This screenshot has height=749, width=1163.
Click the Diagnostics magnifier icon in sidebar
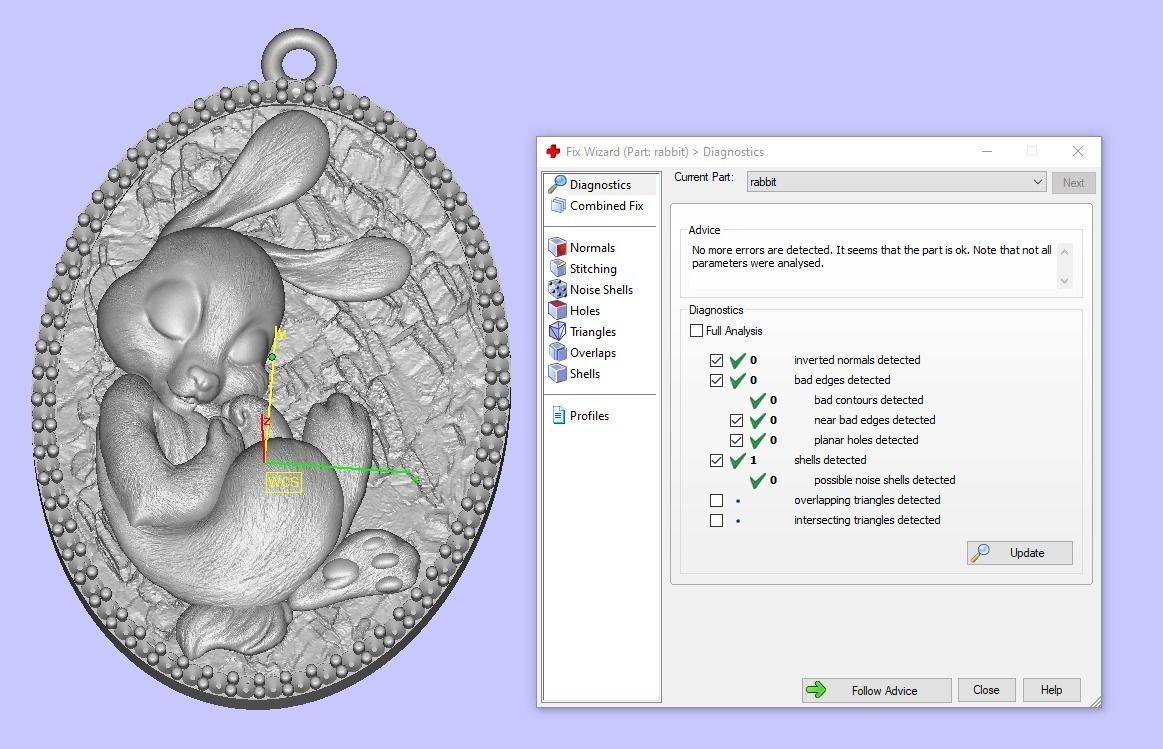[x=557, y=184]
